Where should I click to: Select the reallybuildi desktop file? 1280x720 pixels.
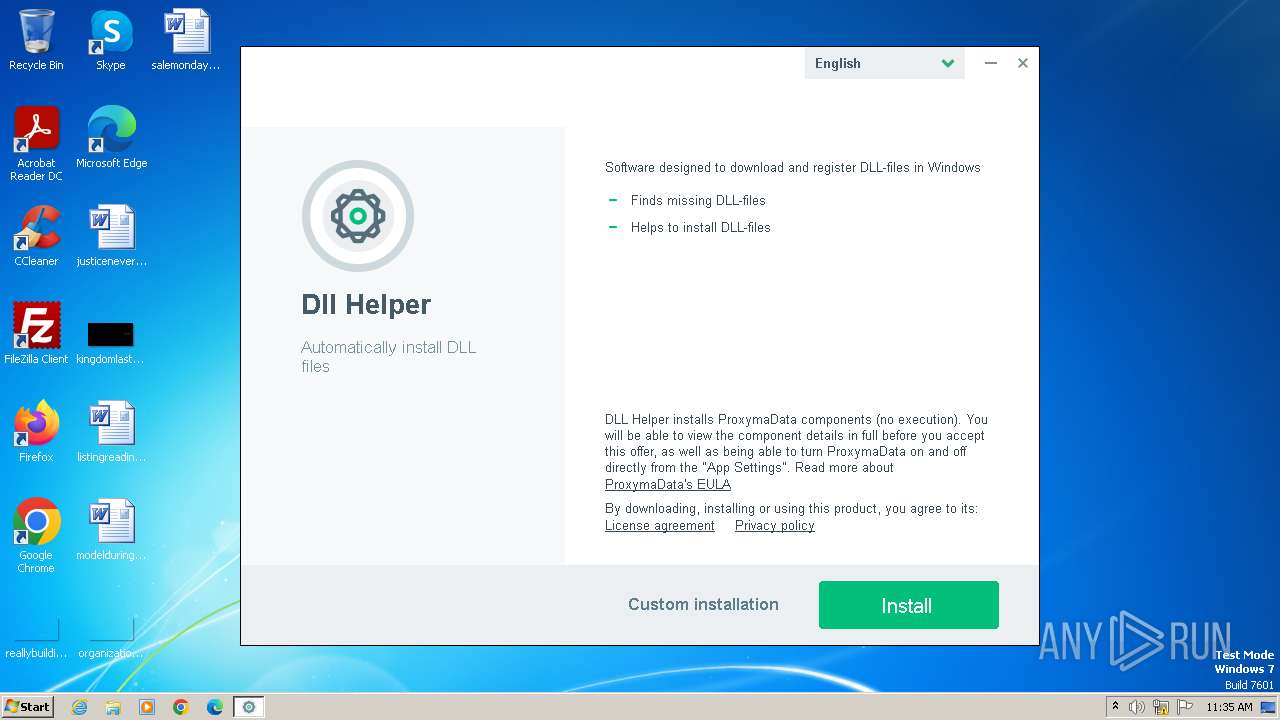pyautogui.click(x=36, y=639)
